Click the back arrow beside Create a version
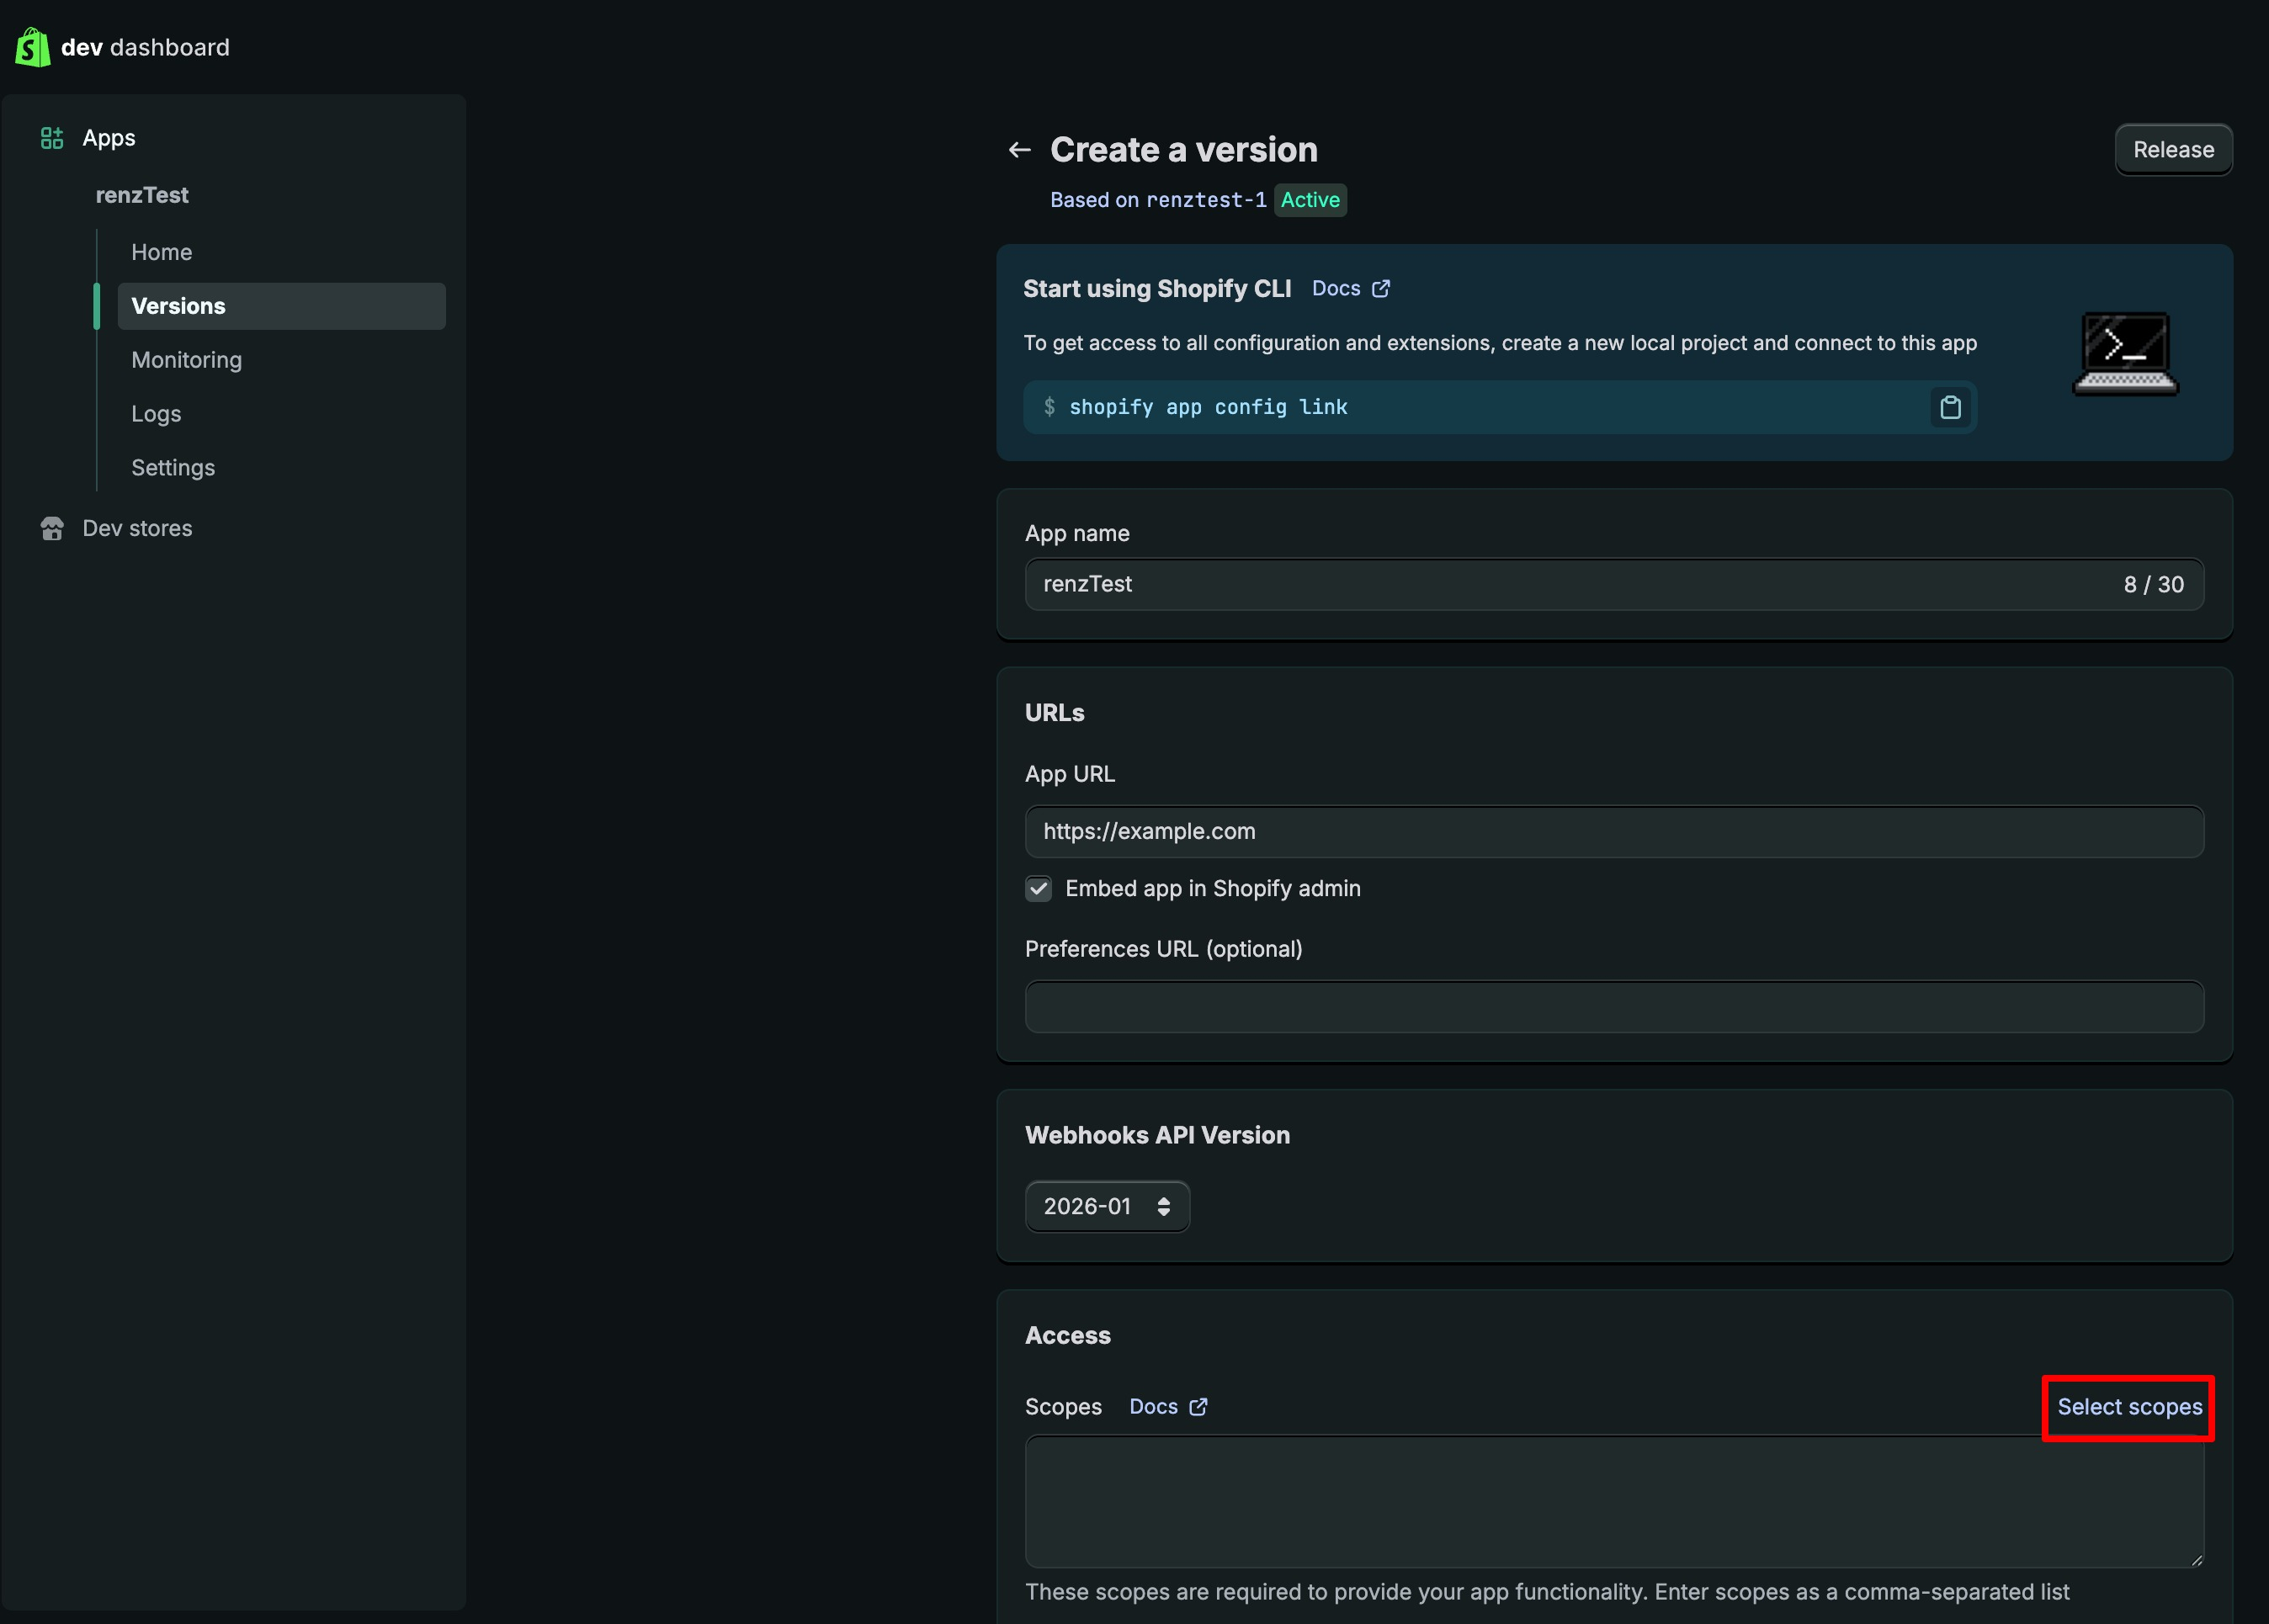 pos(1019,150)
